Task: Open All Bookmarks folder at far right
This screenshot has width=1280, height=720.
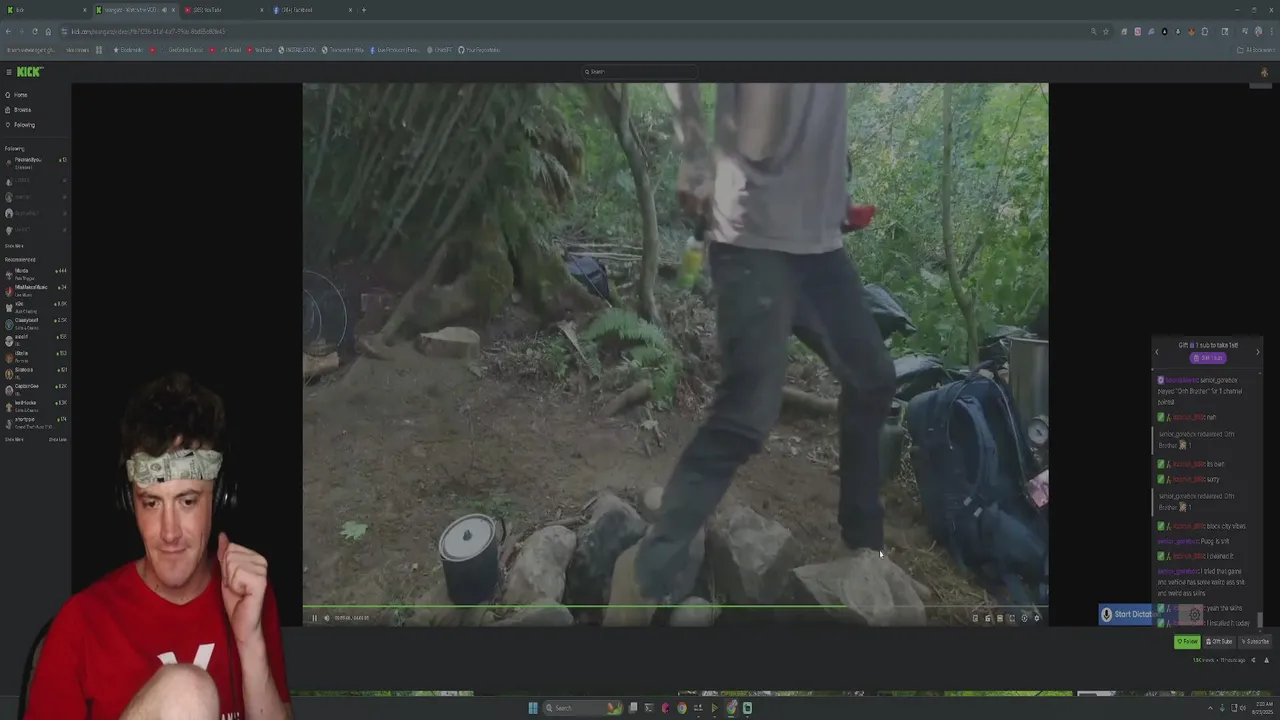Action: 1255,50
